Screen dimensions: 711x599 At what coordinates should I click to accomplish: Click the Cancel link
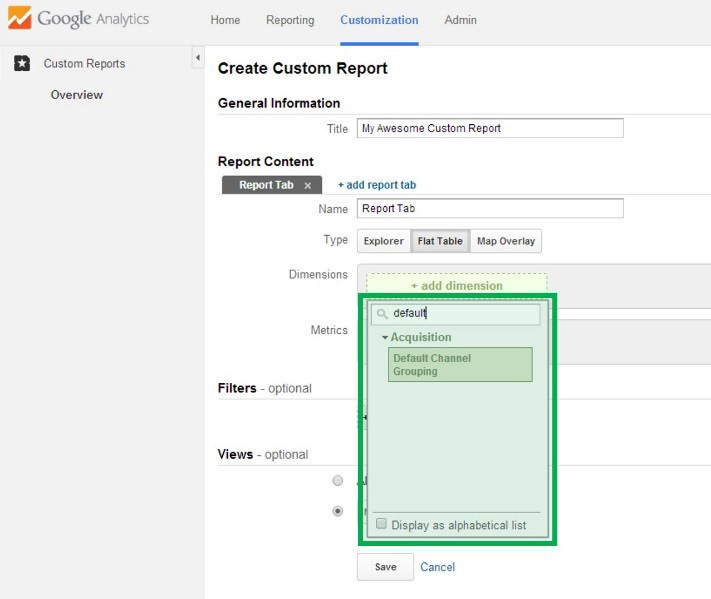(x=437, y=567)
